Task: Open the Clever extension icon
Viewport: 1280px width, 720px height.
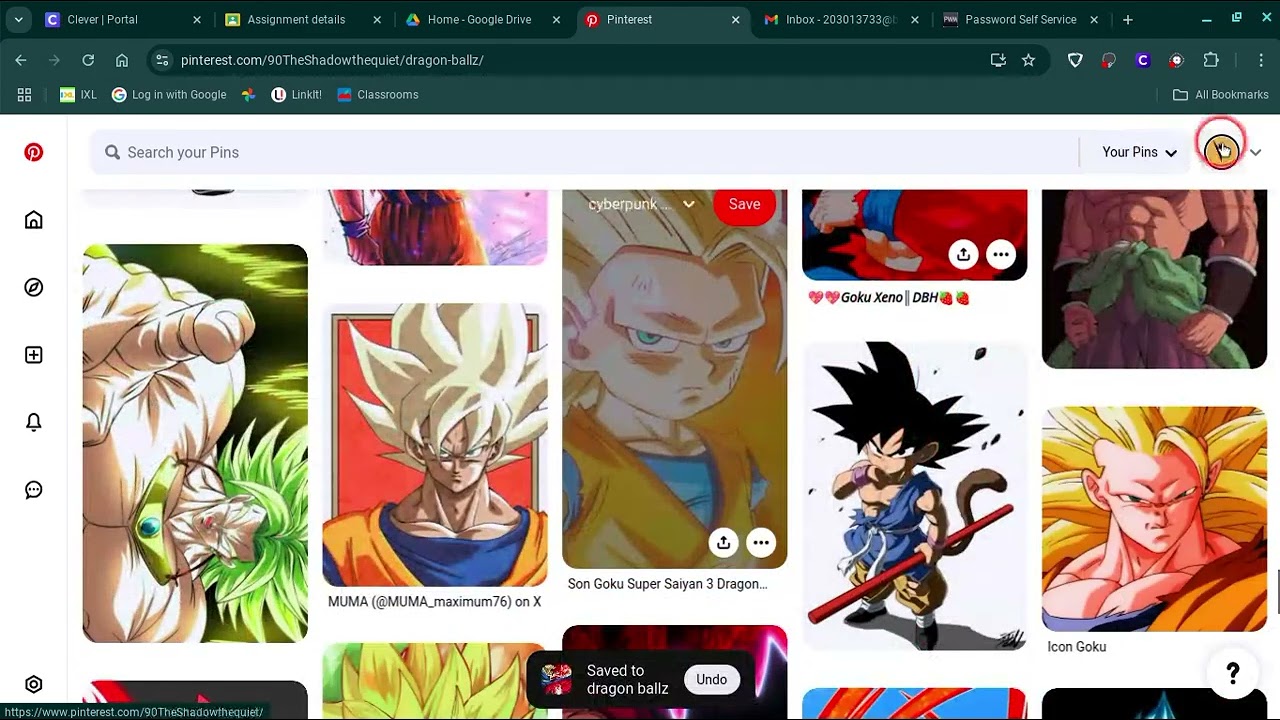Action: (x=1143, y=60)
